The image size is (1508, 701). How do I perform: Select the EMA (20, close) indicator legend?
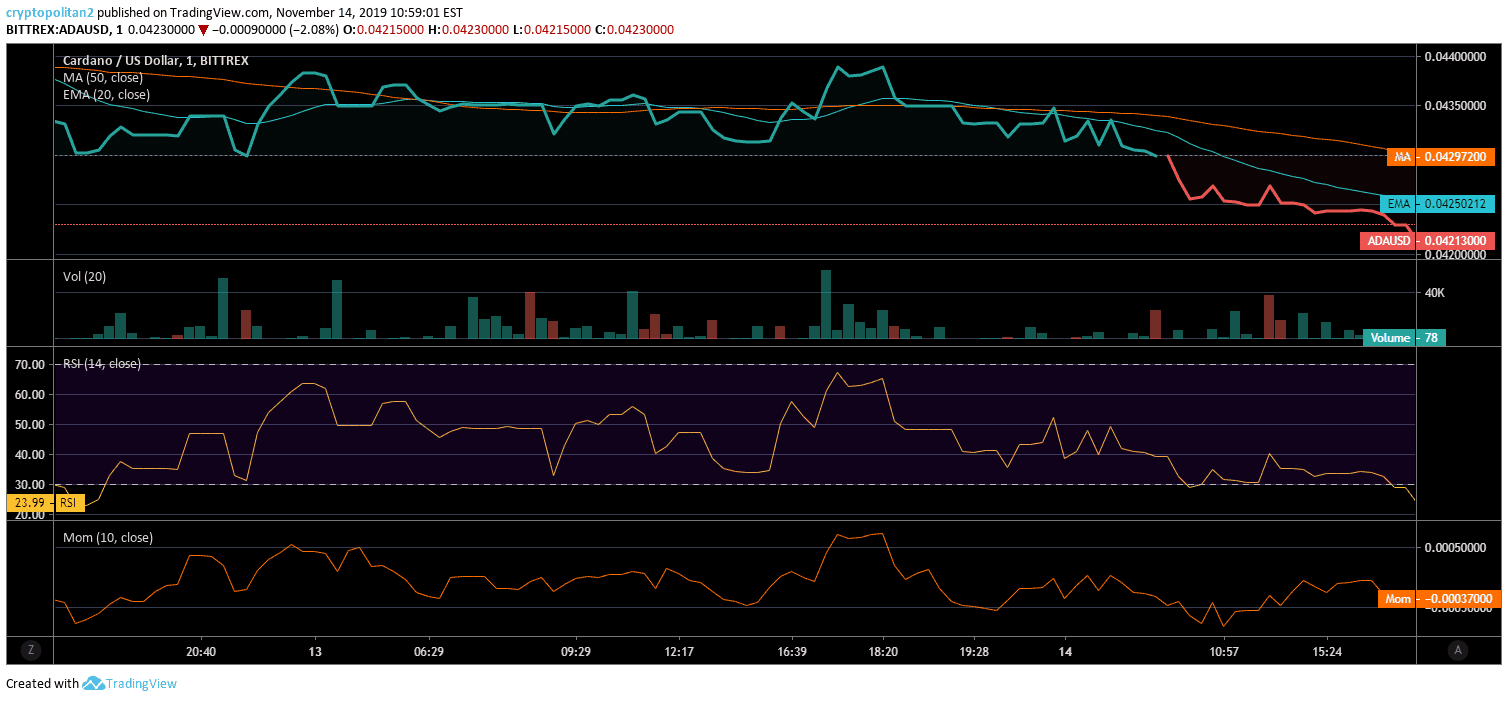point(106,94)
